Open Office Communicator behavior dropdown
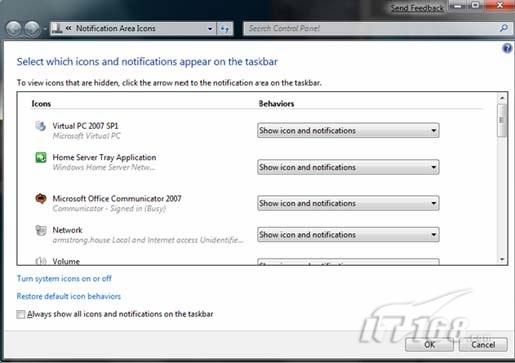This screenshot has height=363, width=515. click(348, 203)
